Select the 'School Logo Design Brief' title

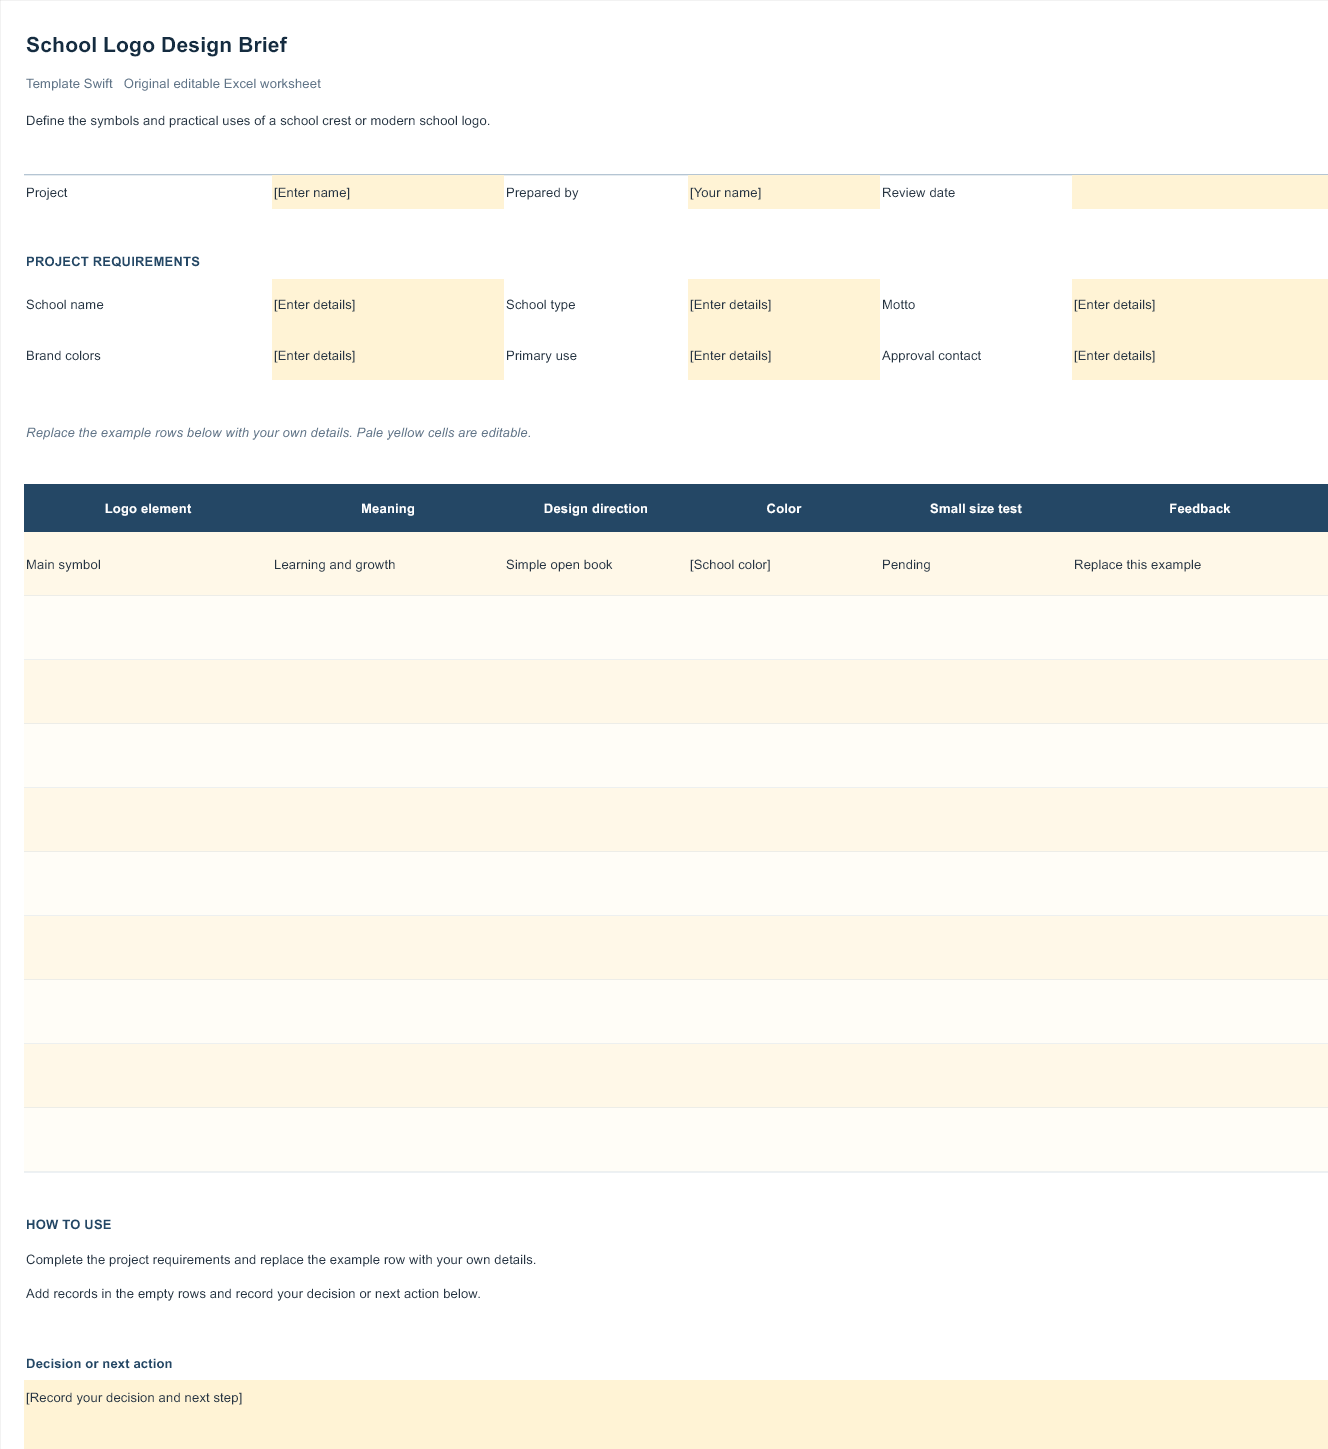[x=157, y=45]
